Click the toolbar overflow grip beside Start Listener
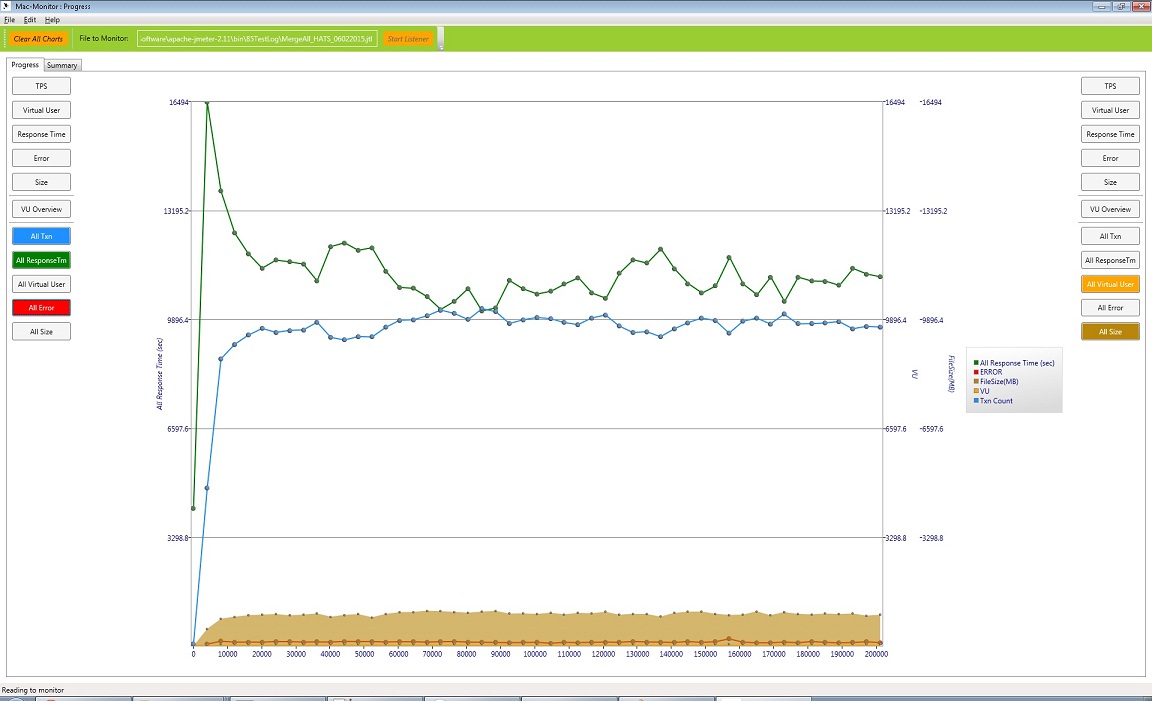 (x=441, y=38)
